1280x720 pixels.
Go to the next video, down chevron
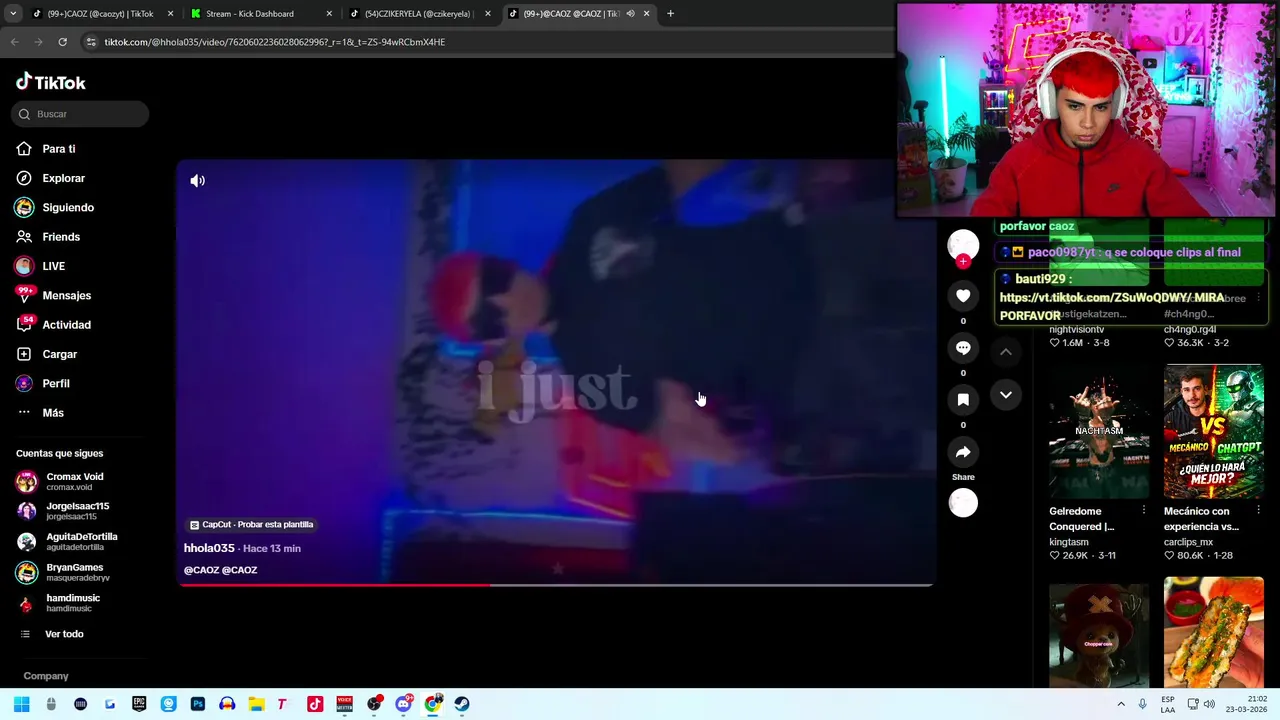tap(1006, 395)
